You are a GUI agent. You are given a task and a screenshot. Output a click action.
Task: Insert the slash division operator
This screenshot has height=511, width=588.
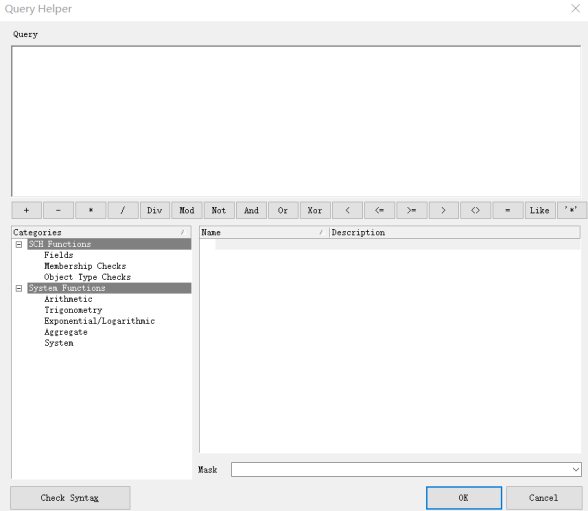[123, 210]
